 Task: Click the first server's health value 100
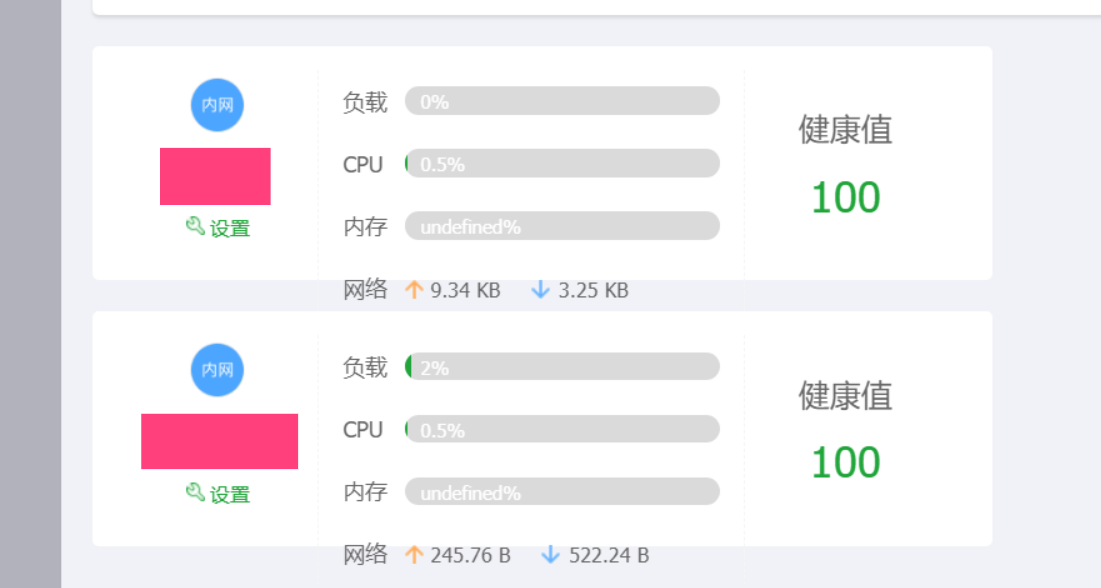pyautogui.click(x=845, y=197)
